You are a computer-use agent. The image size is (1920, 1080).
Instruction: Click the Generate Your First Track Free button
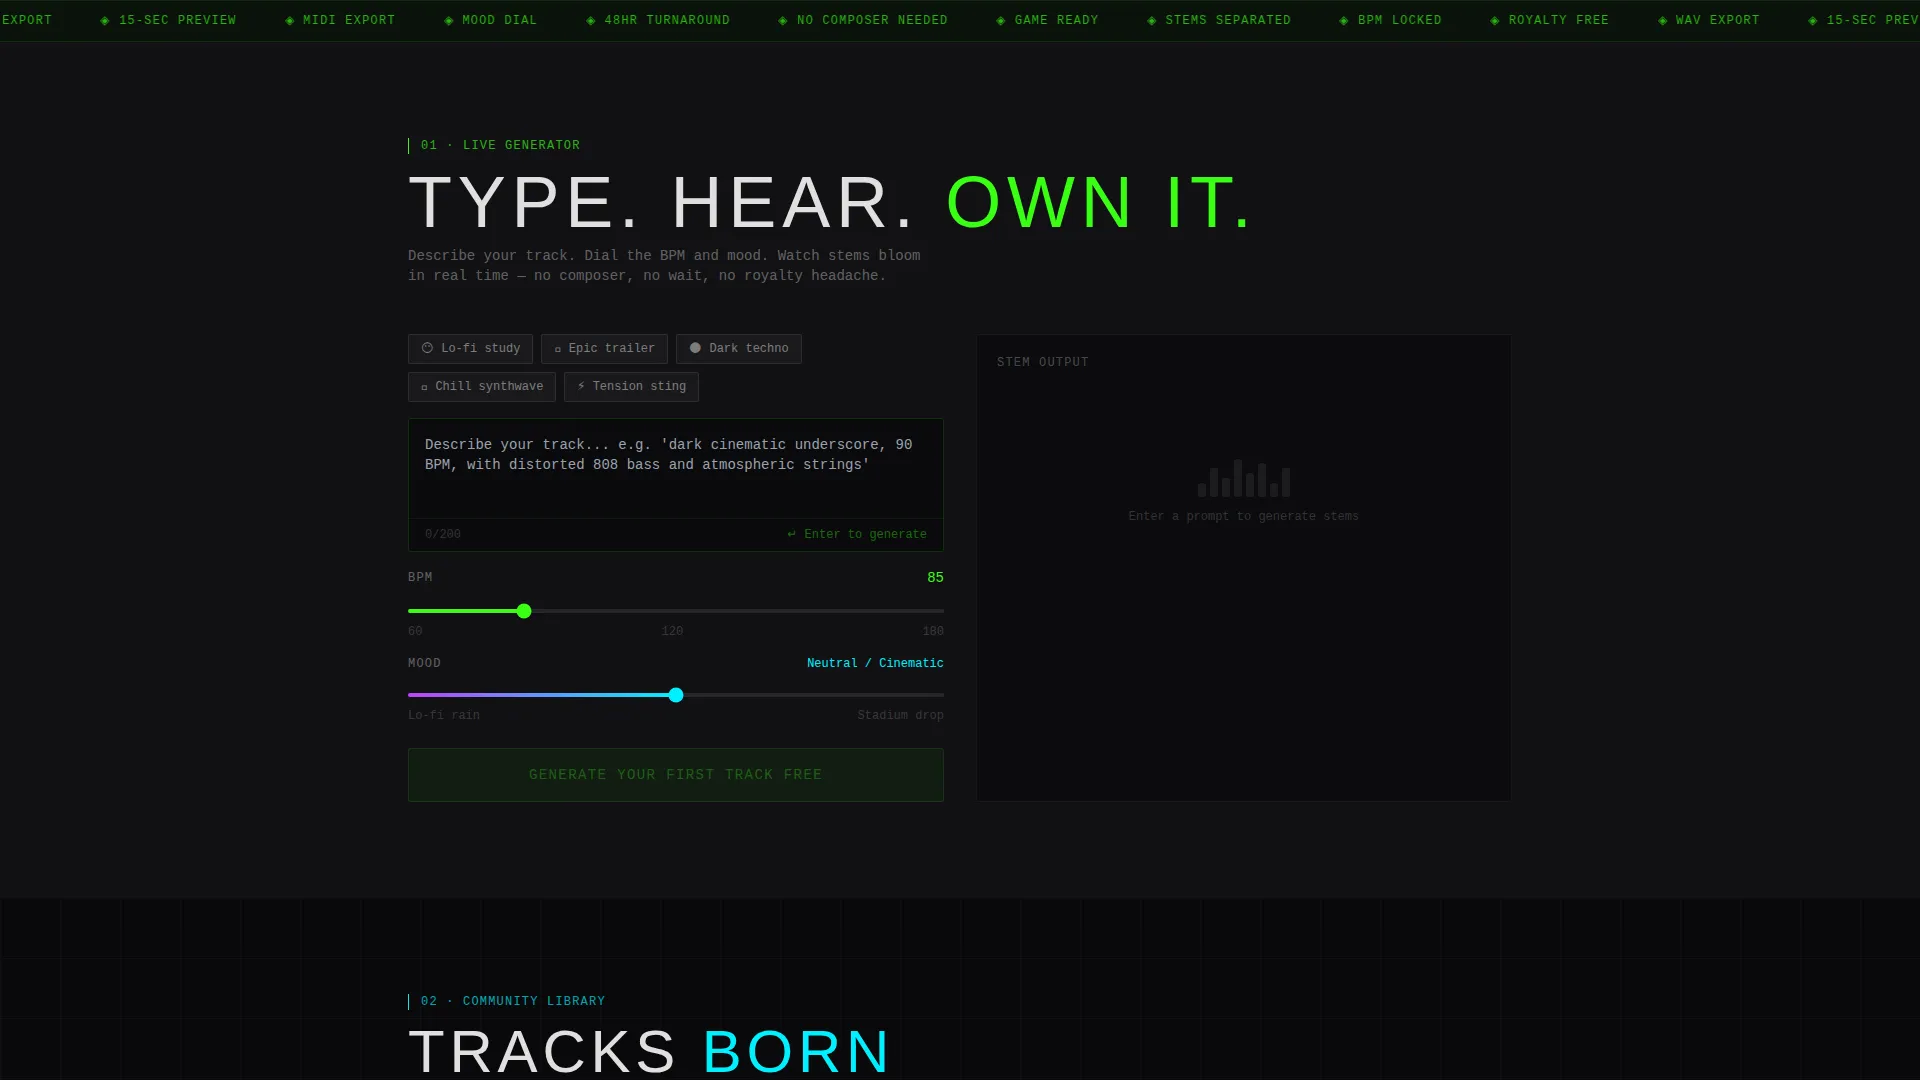click(675, 774)
